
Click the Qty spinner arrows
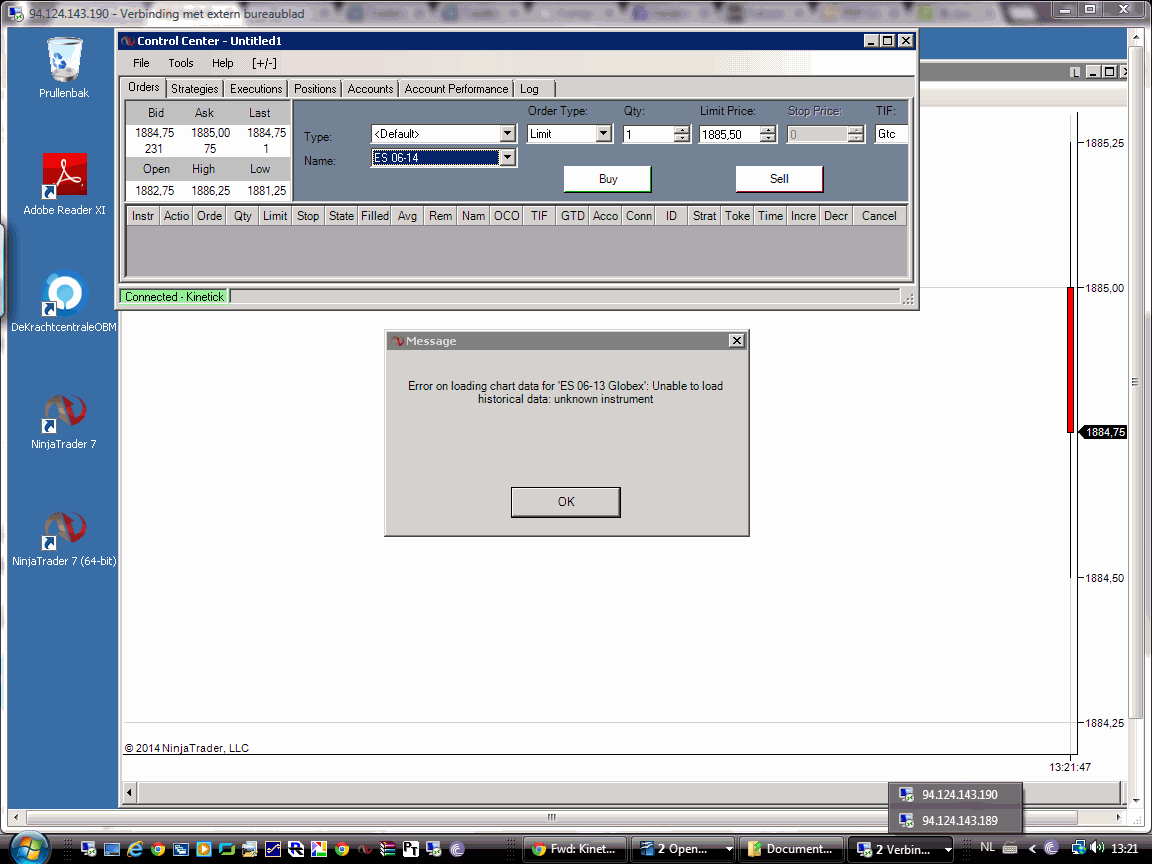682,134
